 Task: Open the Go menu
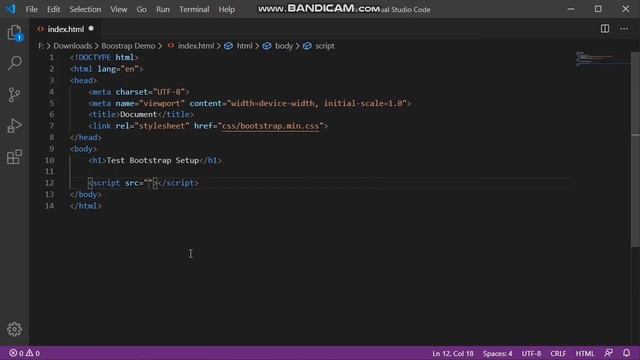point(141,9)
